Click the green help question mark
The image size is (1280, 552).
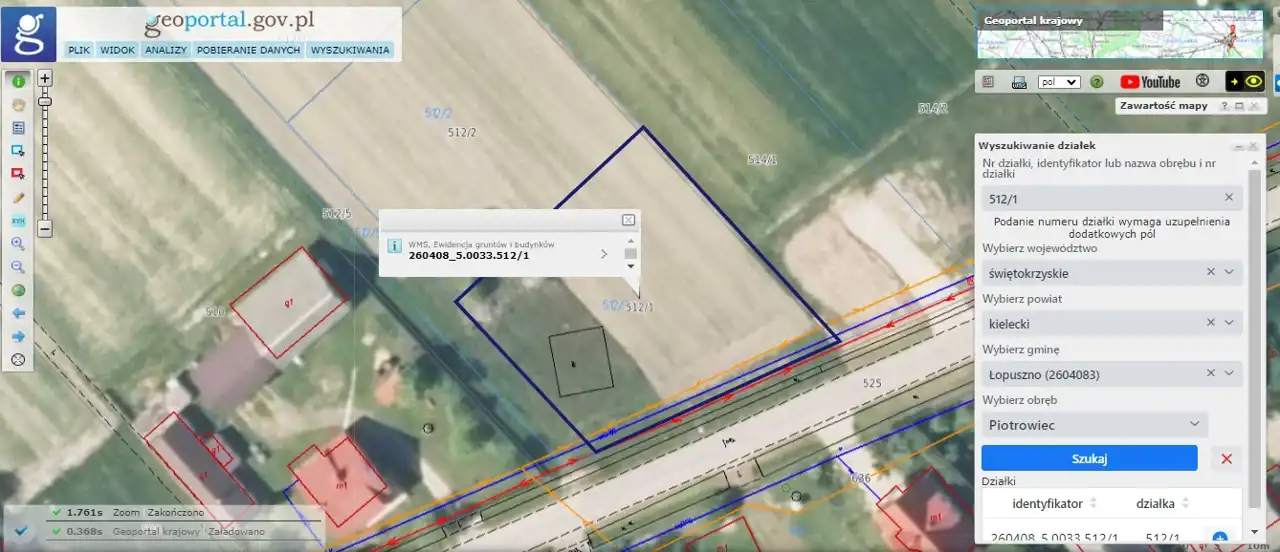click(x=1097, y=82)
